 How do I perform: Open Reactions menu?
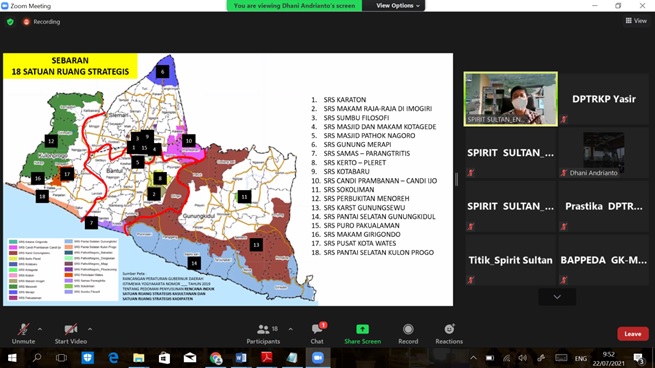[449, 334]
